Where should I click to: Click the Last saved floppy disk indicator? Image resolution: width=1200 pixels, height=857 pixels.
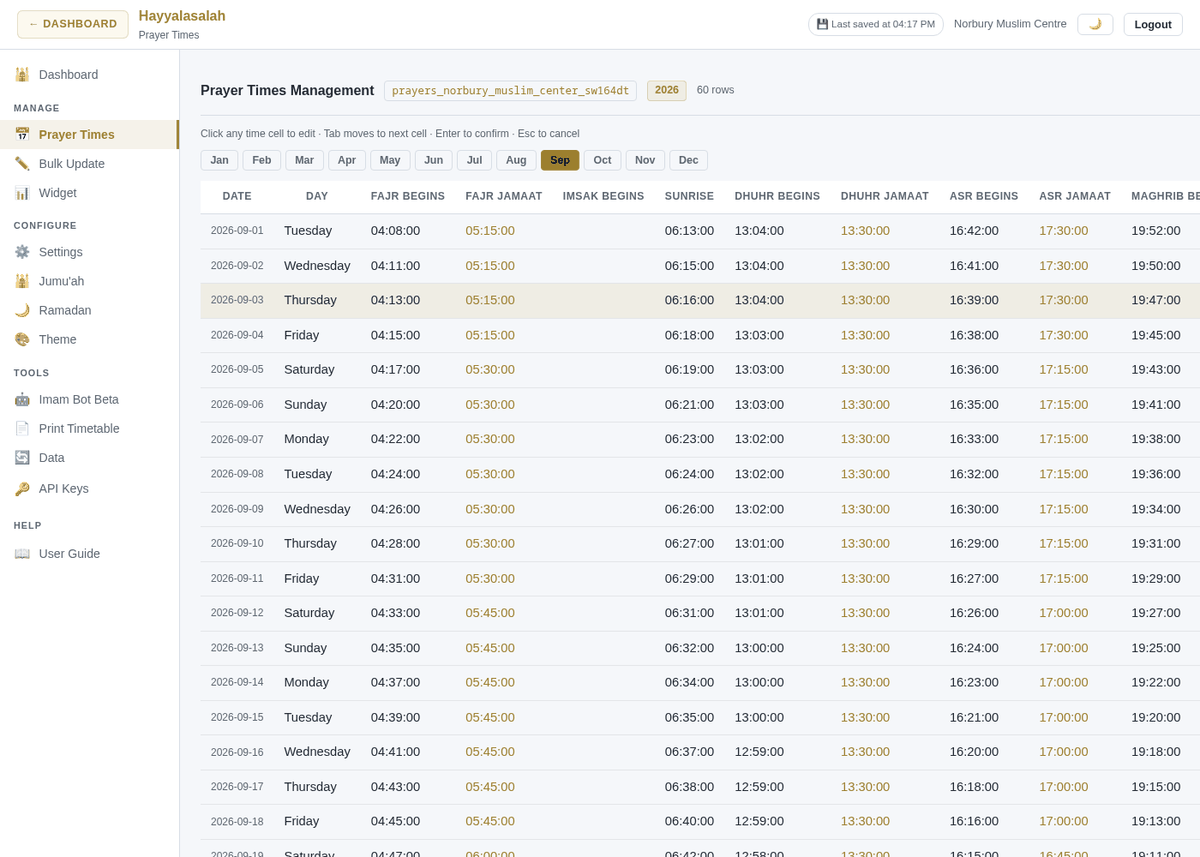pos(876,24)
